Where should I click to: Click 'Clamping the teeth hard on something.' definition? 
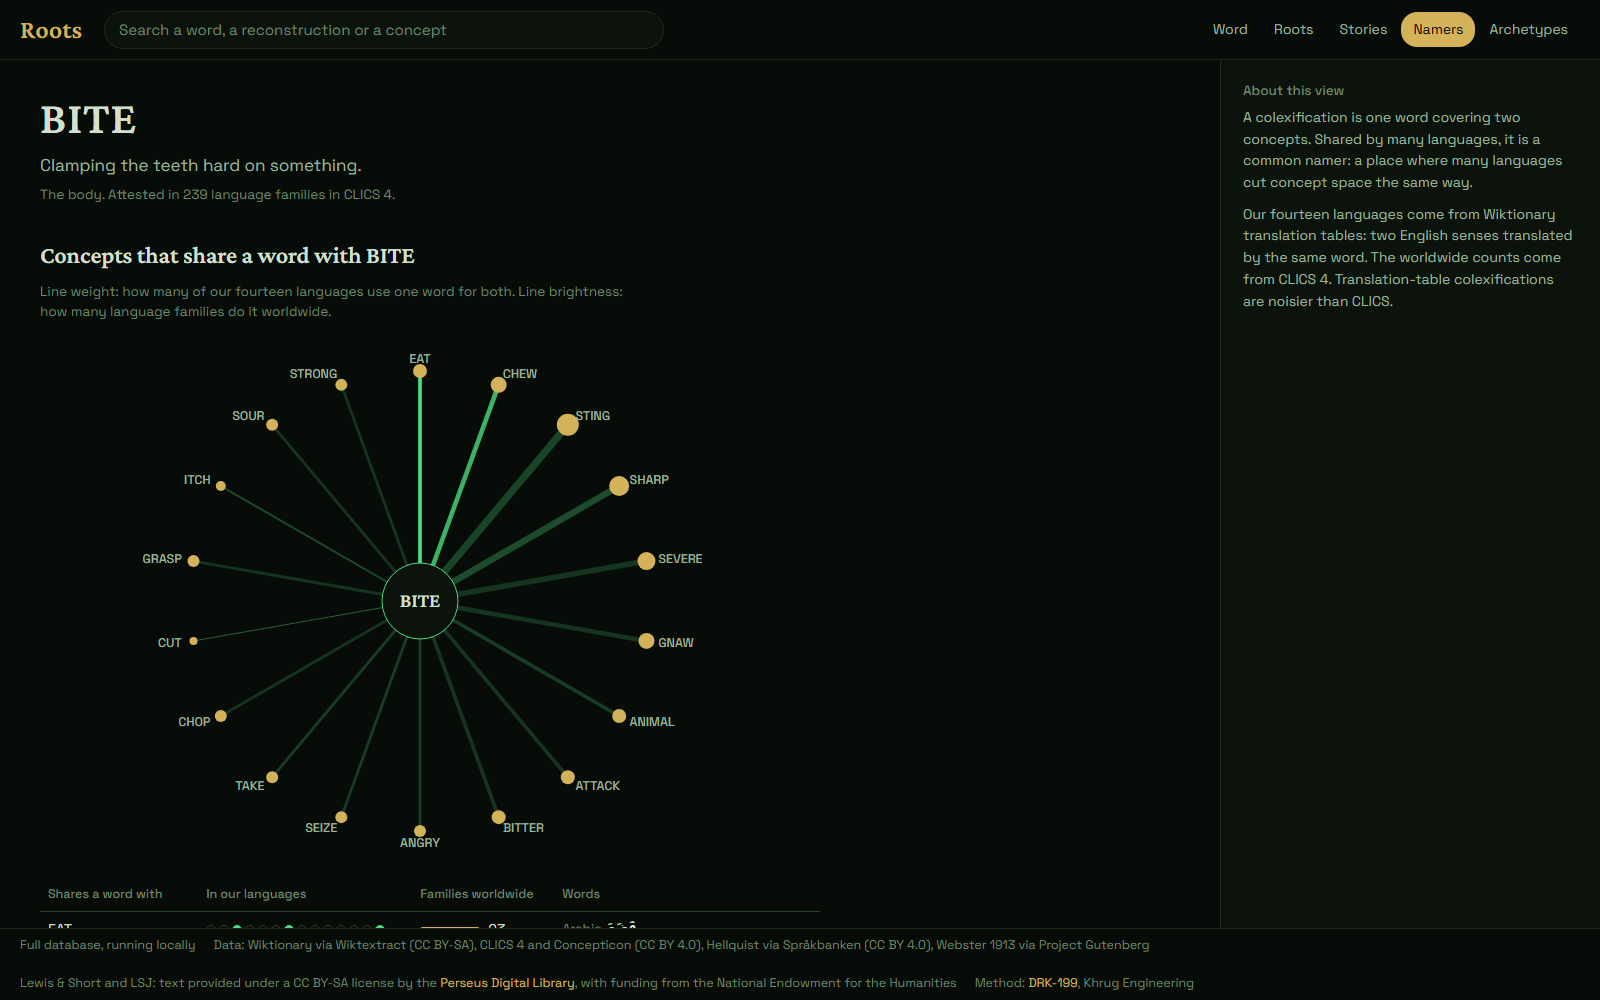pyautogui.click(x=201, y=166)
